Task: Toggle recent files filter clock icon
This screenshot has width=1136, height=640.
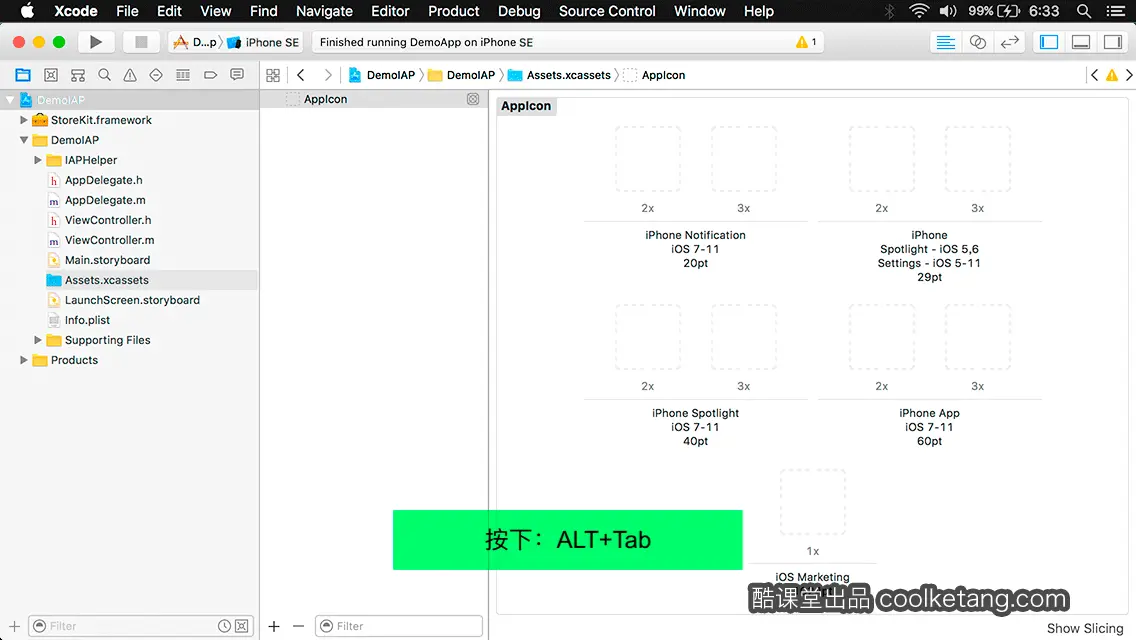Action: click(x=225, y=626)
